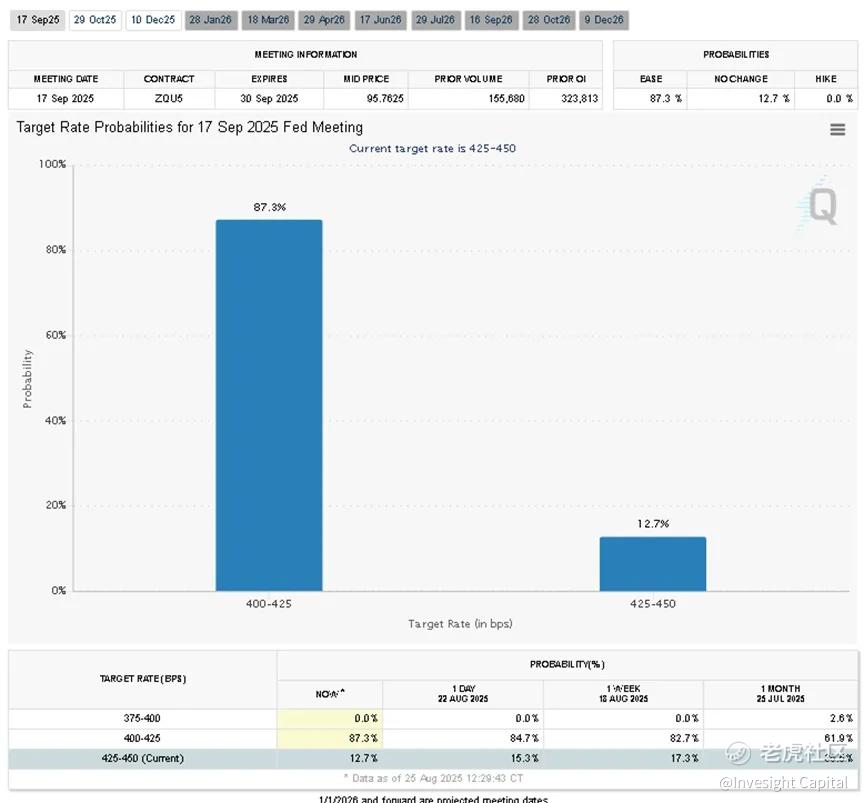Select the 29 Apr26 meeting tab
This screenshot has height=803, width=864.
(325, 20)
